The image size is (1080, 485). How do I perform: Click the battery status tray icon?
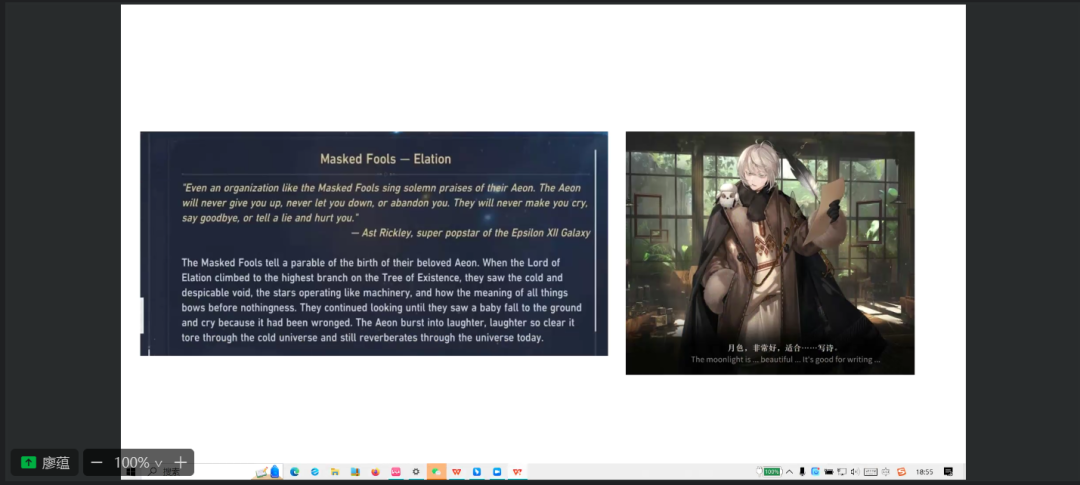pyautogui.click(x=829, y=472)
